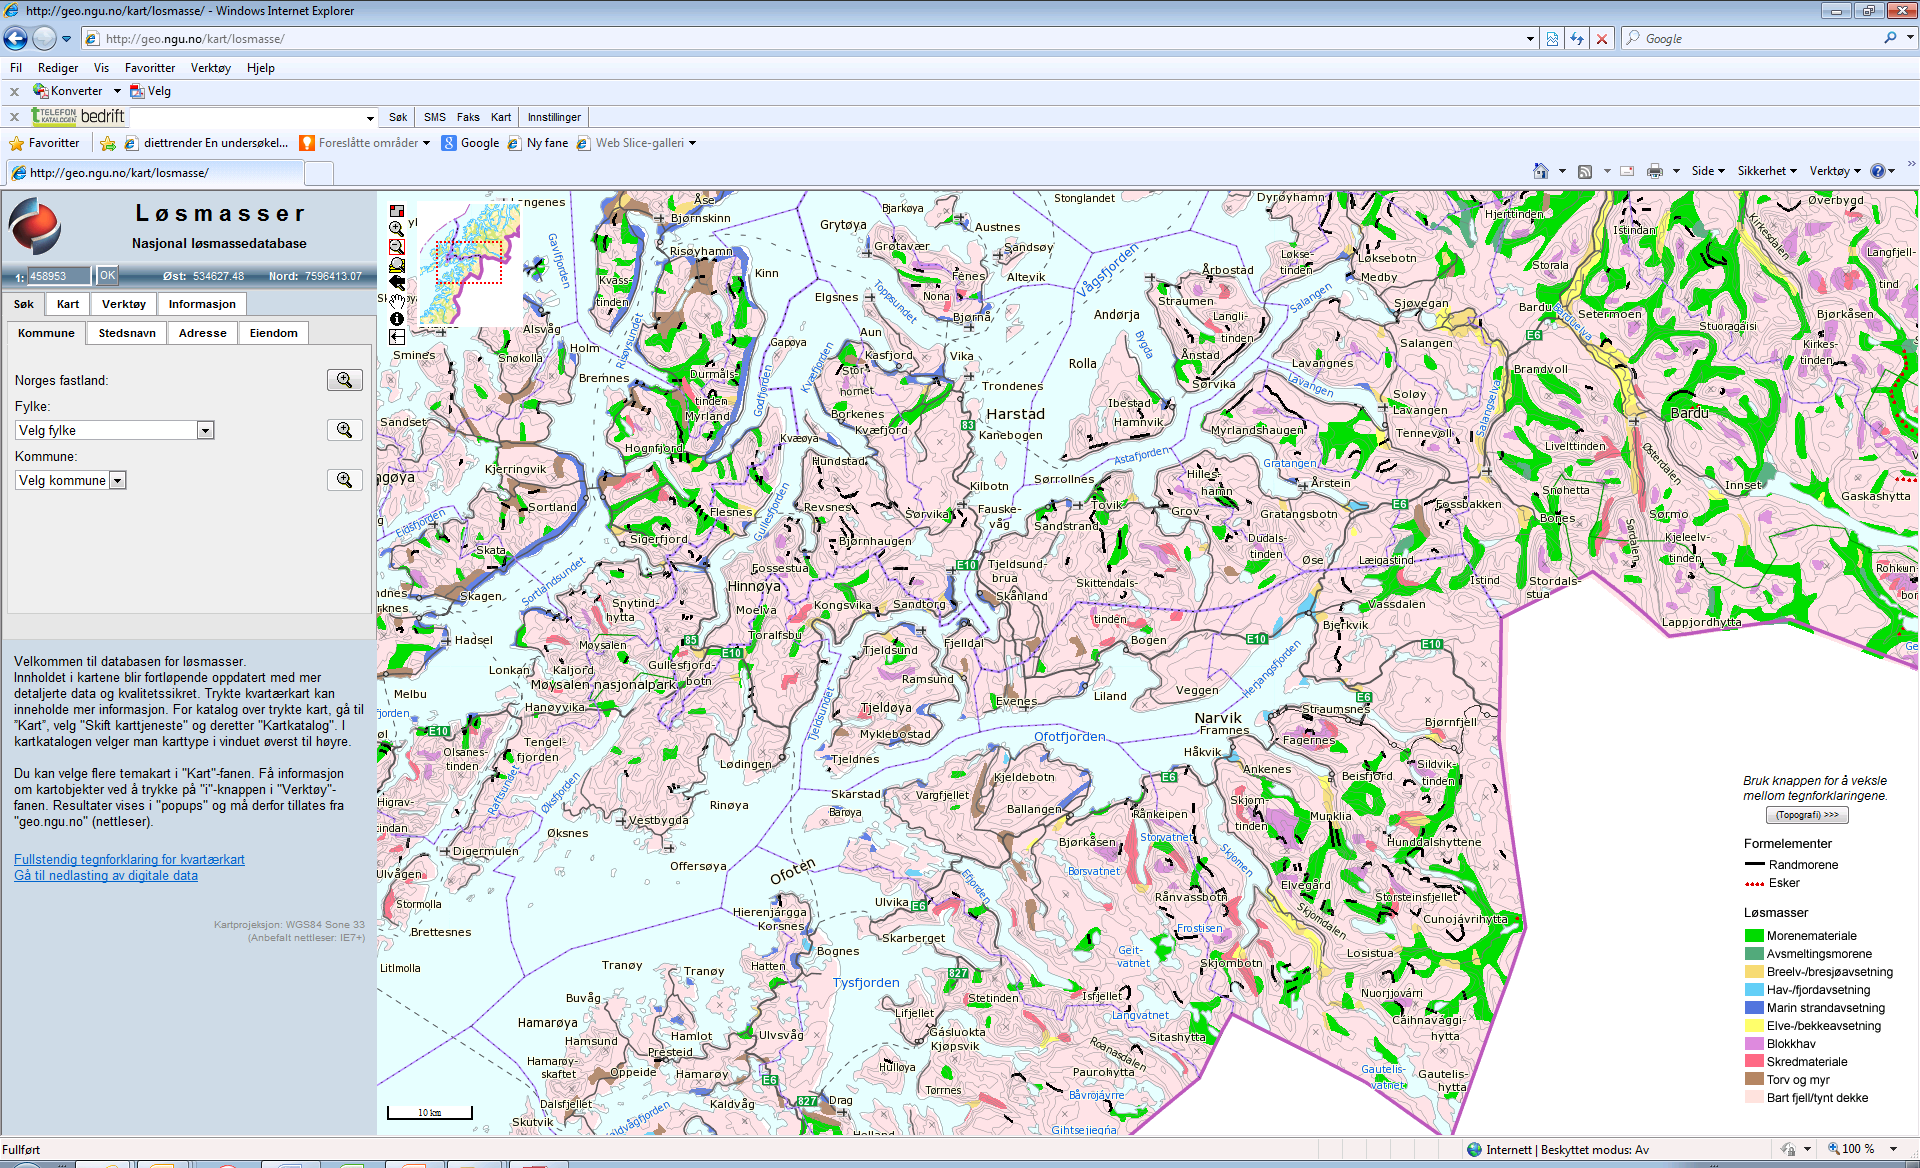Screen dimensions: 1920x1168
Task: Open the zoom level 100 % dropdown
Action: coord(1894,1149)
